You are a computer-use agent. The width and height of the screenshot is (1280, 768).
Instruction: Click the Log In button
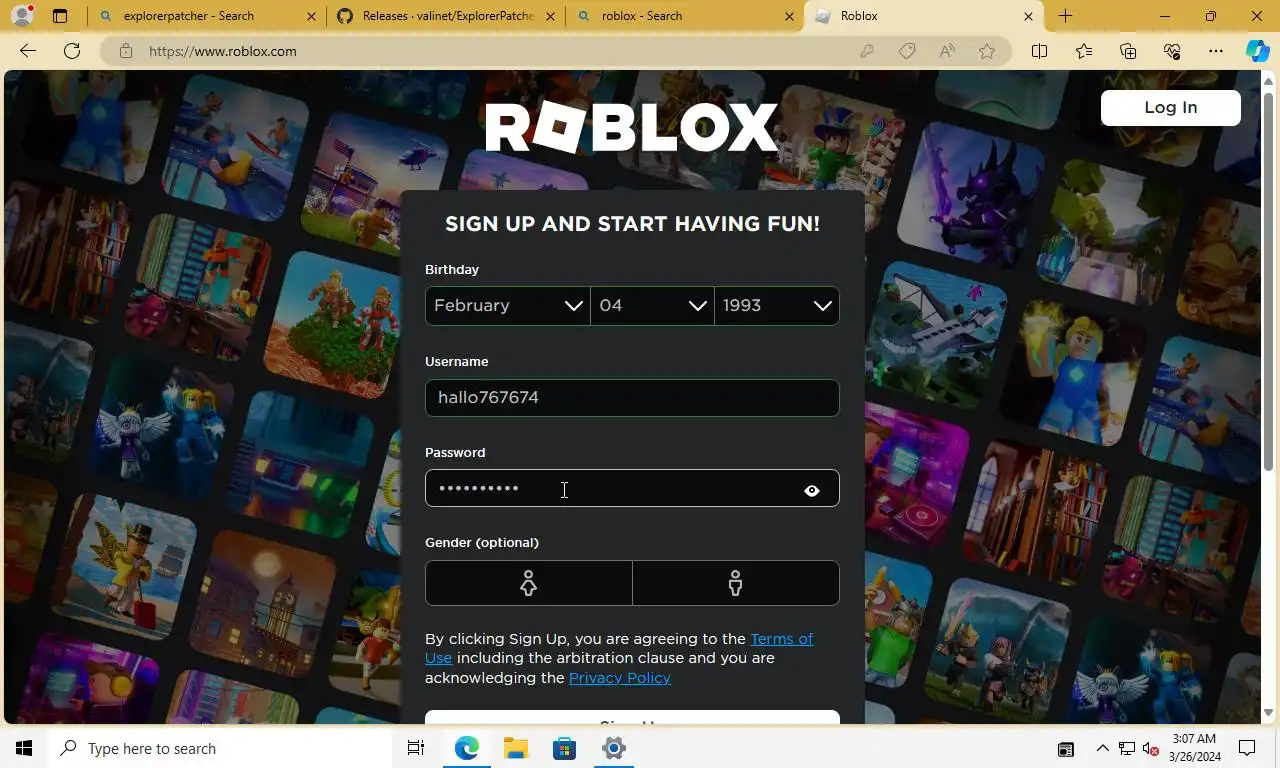click(x=1170, y=108)
